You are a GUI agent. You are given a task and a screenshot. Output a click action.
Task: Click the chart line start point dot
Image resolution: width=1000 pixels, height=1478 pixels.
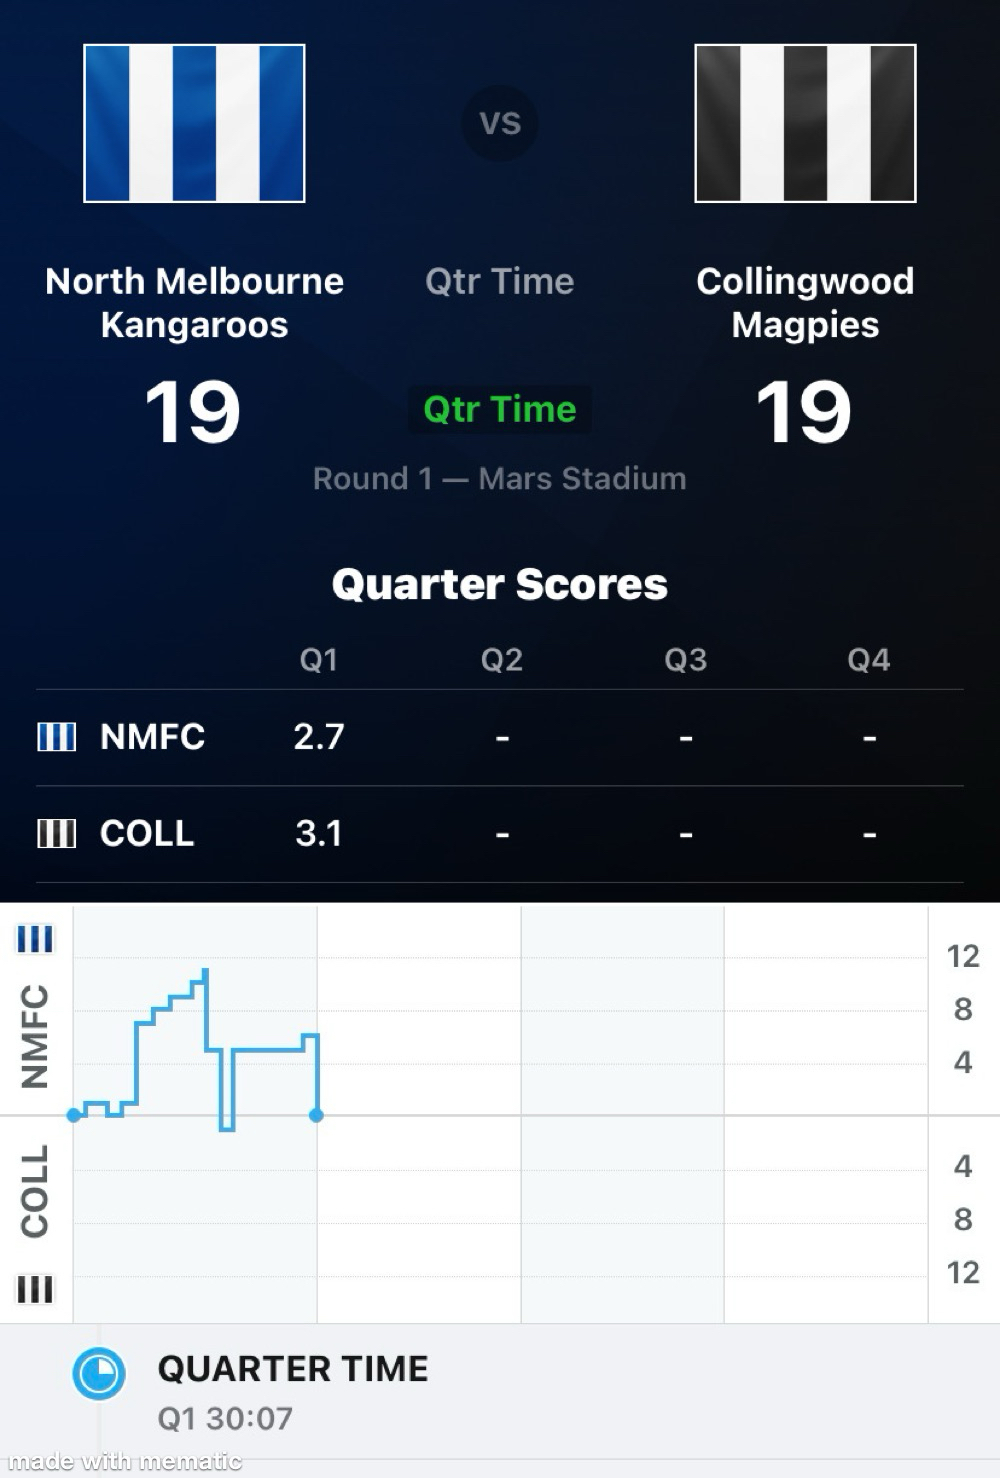[x=74, y=1115]
